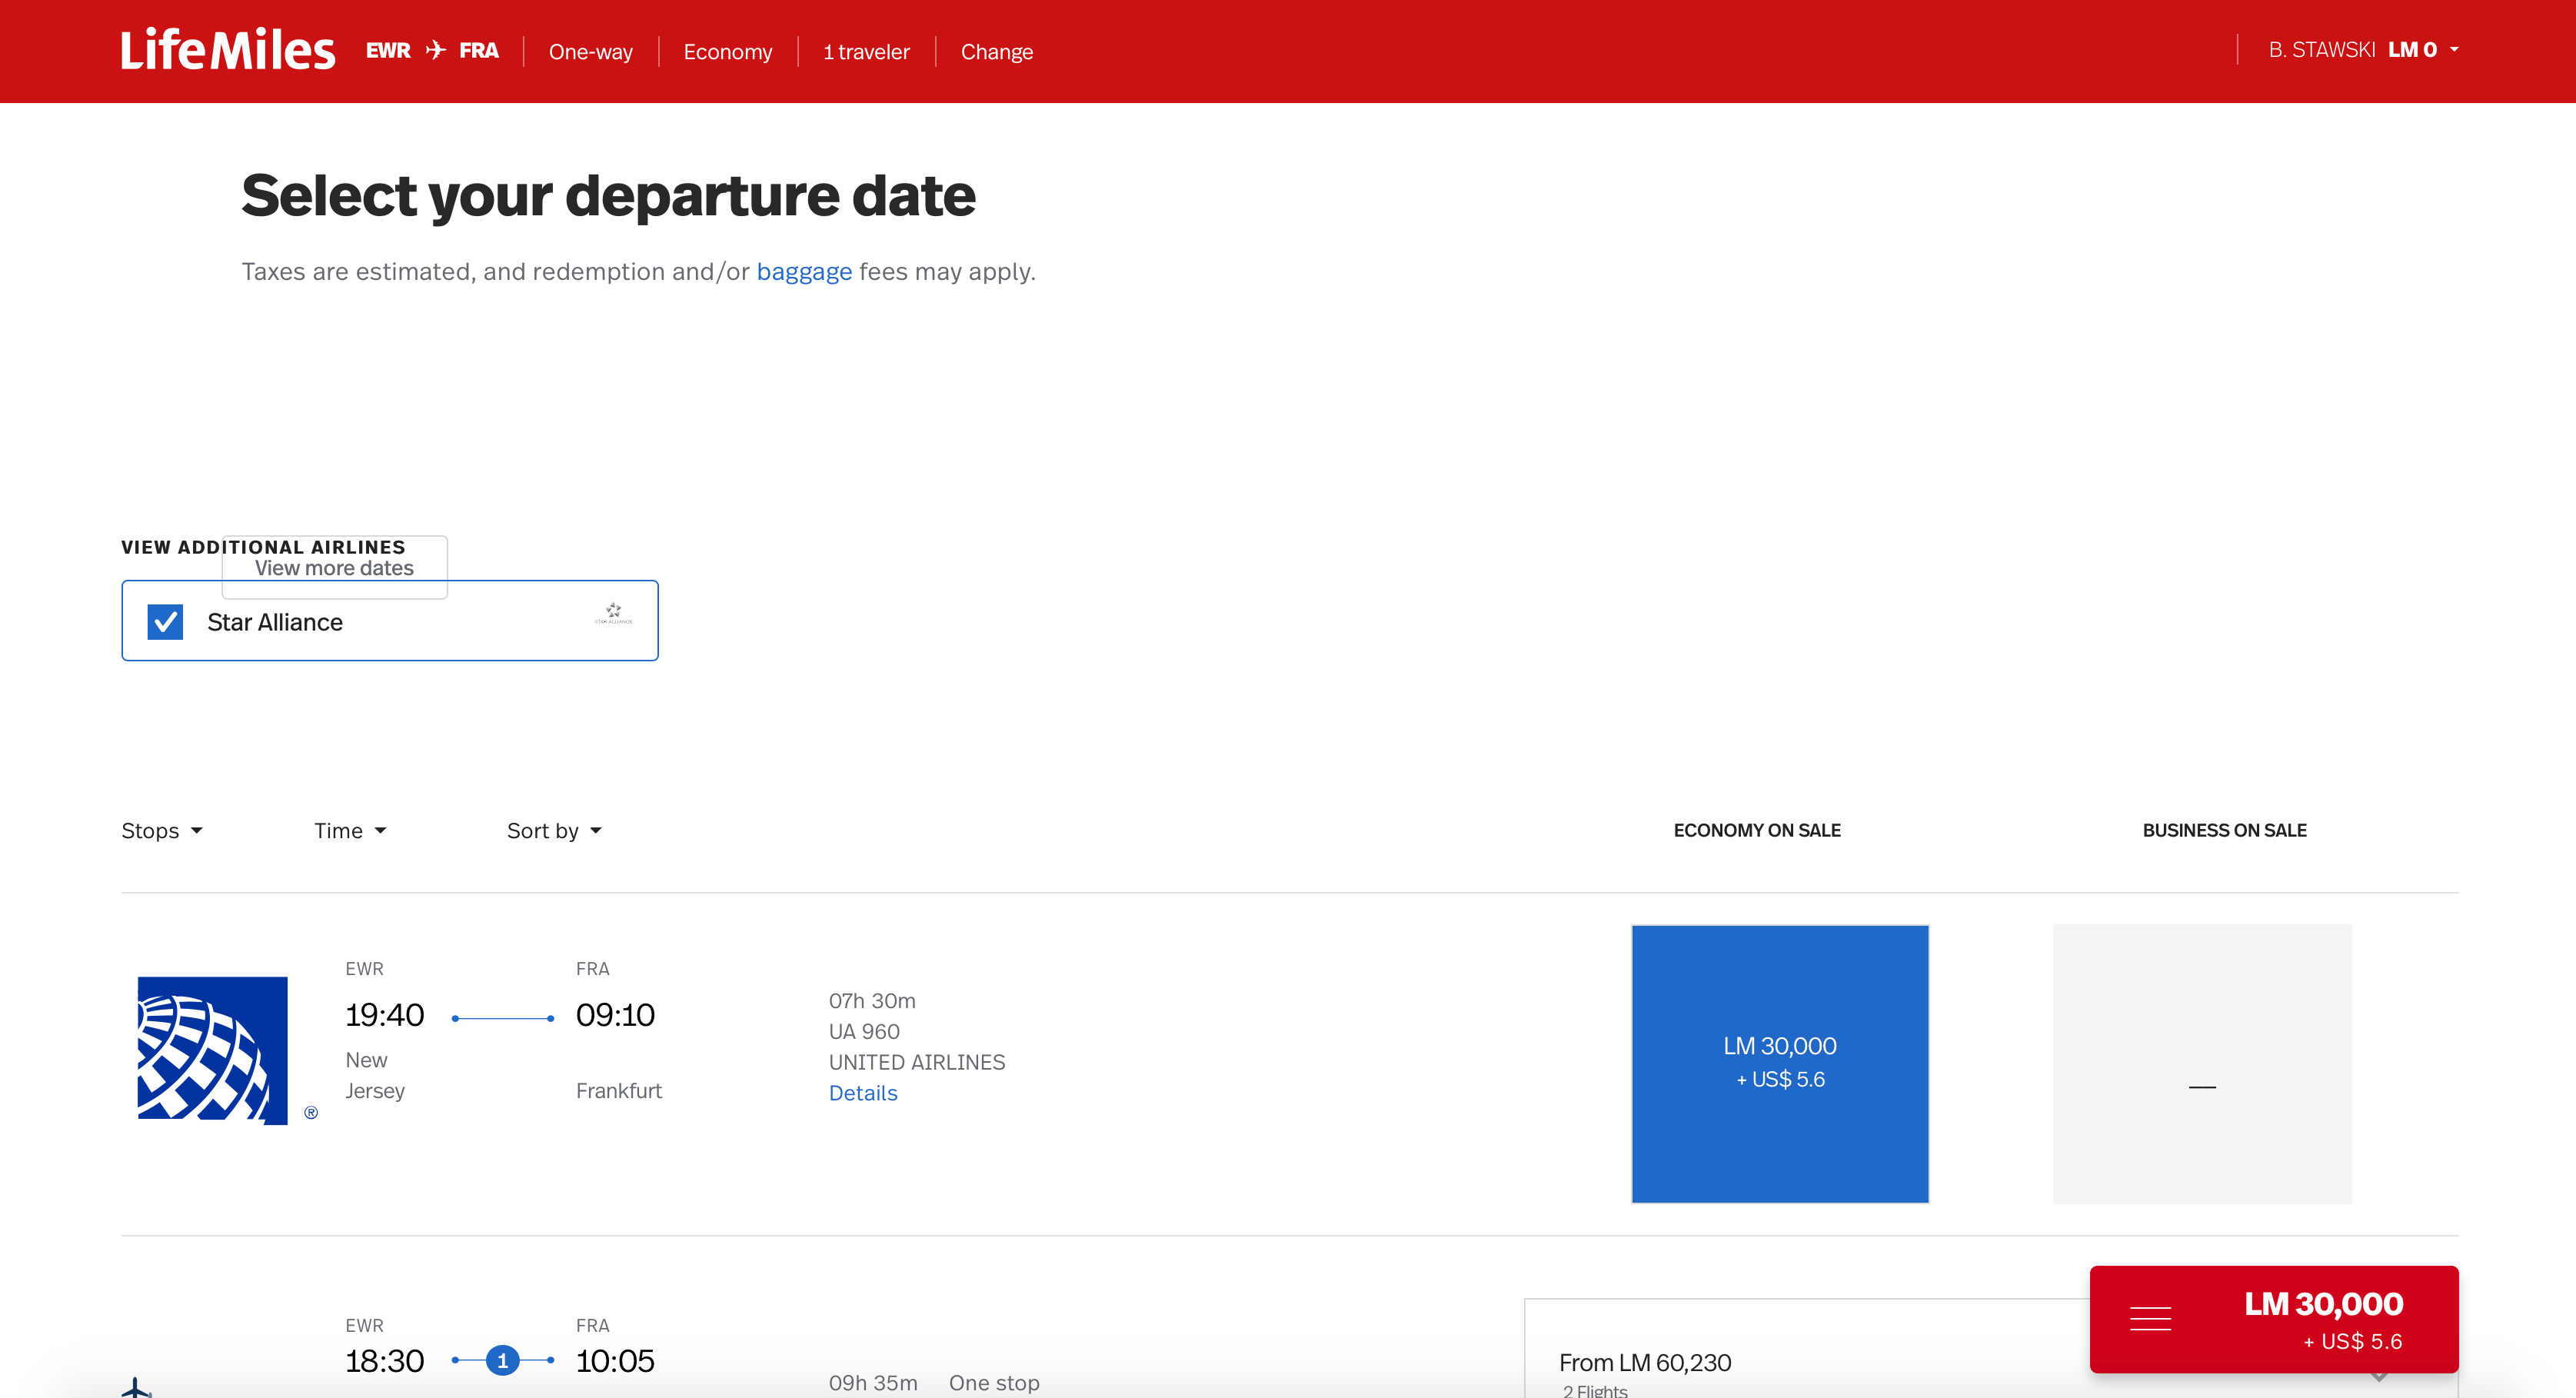Click Change to modify the search
The width and height of the screenshot is (2576, 1398).
click(997, 51)
